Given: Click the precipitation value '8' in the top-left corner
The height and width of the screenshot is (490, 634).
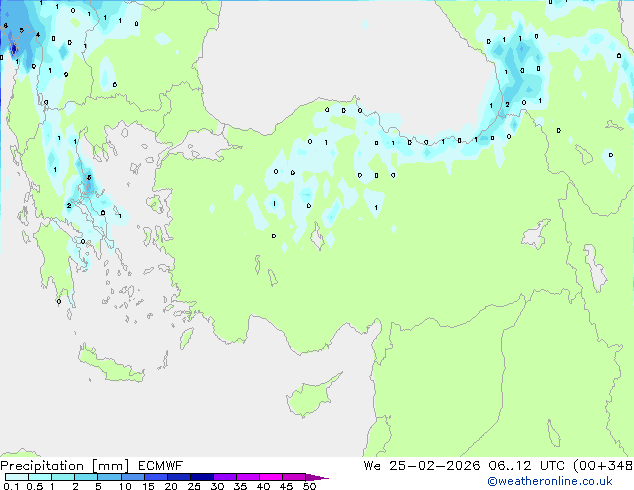Looking at the screenshot, I should coord(5,26).
